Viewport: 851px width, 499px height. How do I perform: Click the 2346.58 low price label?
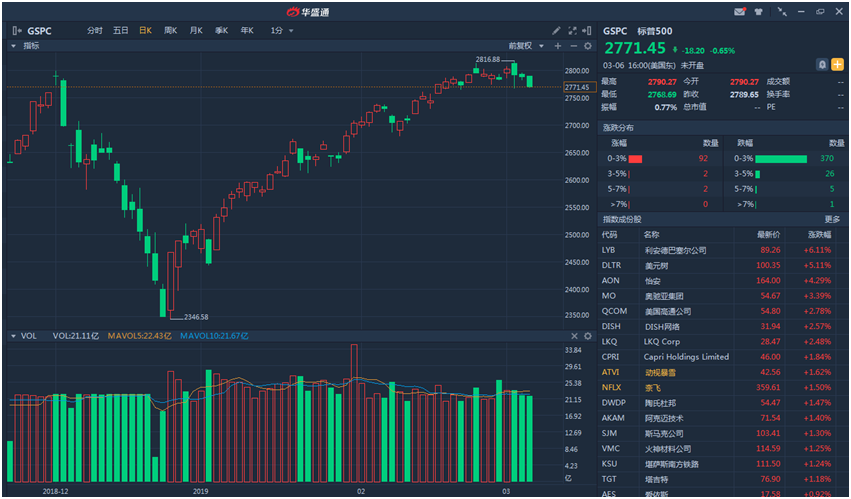(196, 317)
